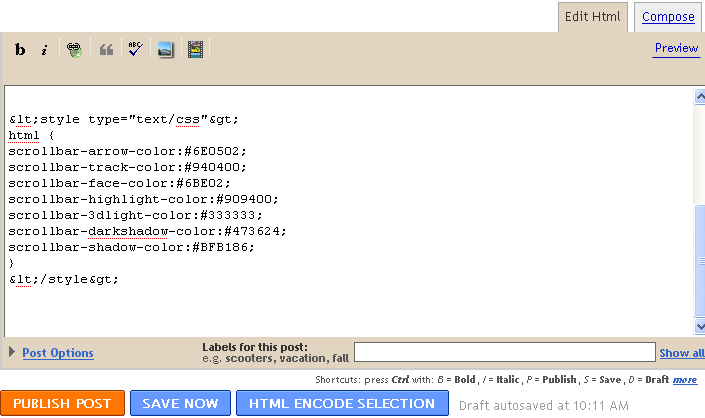
Task: Add a blockquote with the quote icon
Action: (x=106, y=49)
